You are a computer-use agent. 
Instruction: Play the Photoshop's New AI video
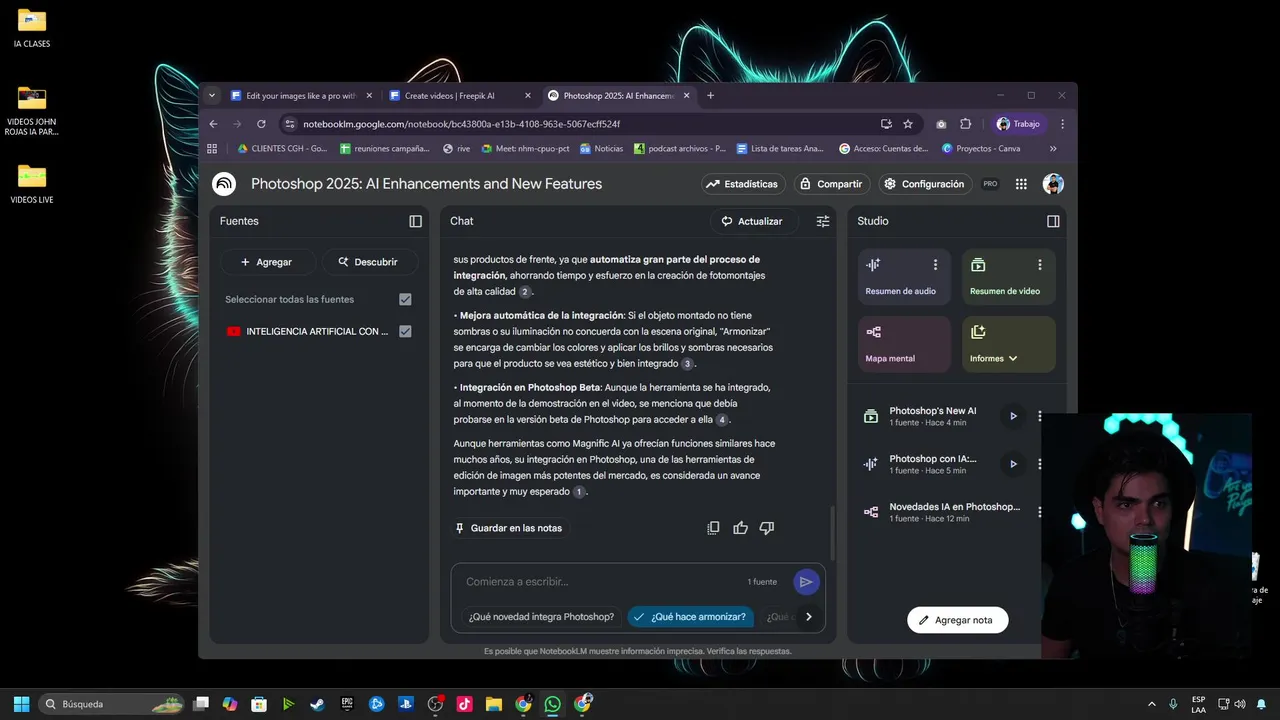(1013, 416)
